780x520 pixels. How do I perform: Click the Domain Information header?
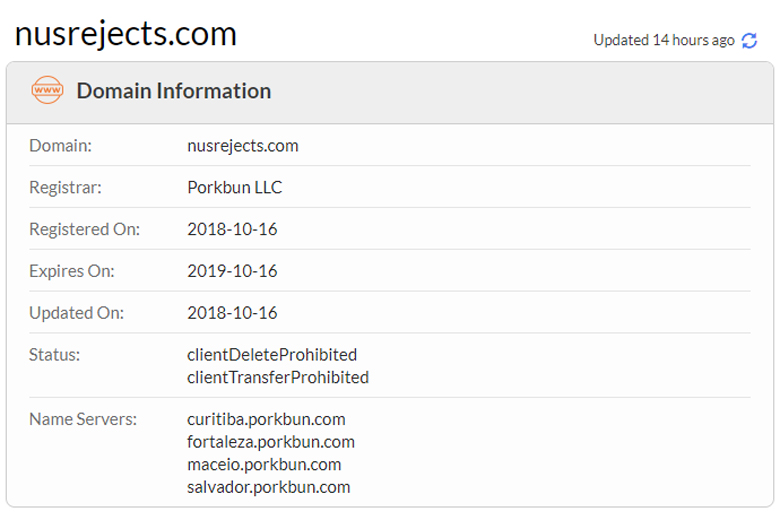click(174, 91)
